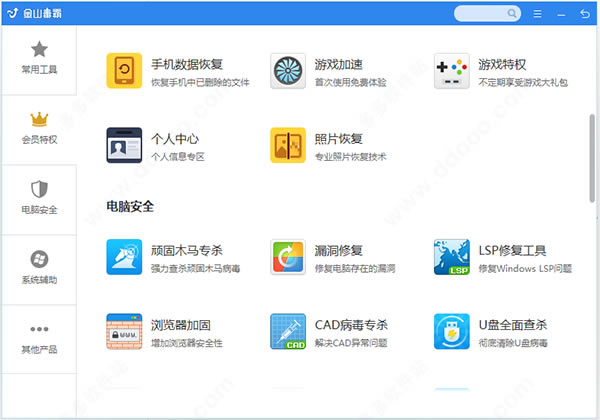Launch the CAD病毒专杀 syringe icon

tap(288, 331)
